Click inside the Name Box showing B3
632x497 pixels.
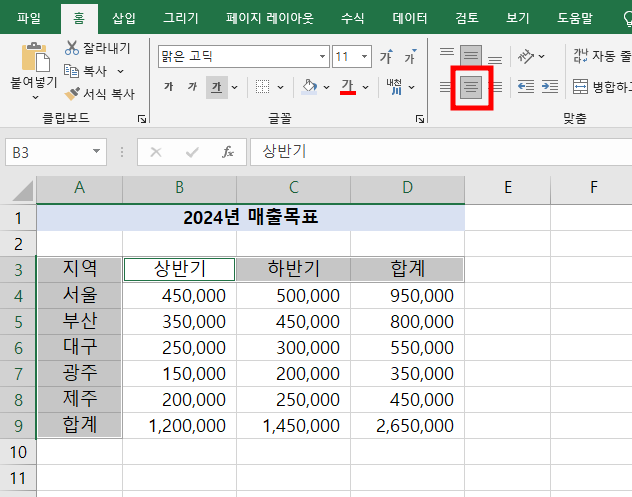coord(48,152)
